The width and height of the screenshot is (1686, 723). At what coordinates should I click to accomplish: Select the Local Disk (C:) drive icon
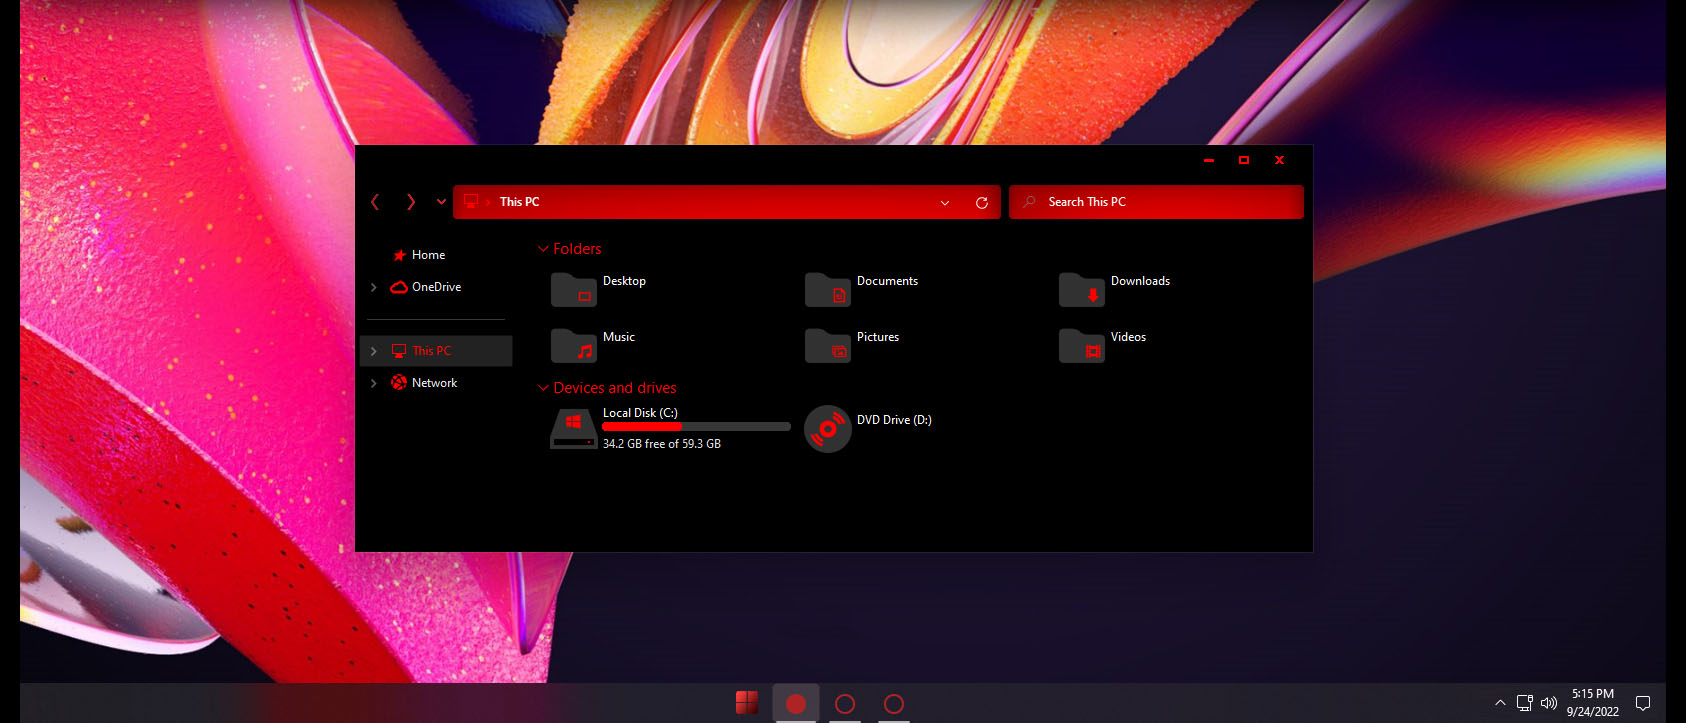tap(574, 429)
